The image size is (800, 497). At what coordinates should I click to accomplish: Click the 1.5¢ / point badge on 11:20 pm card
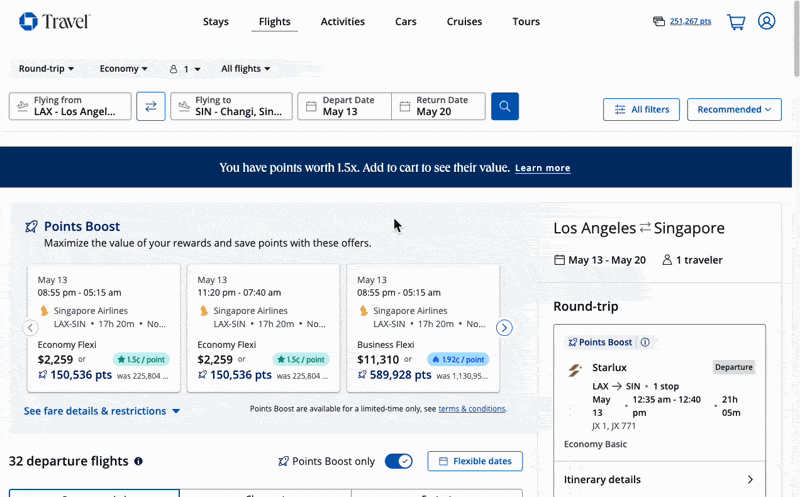(301, 359)
